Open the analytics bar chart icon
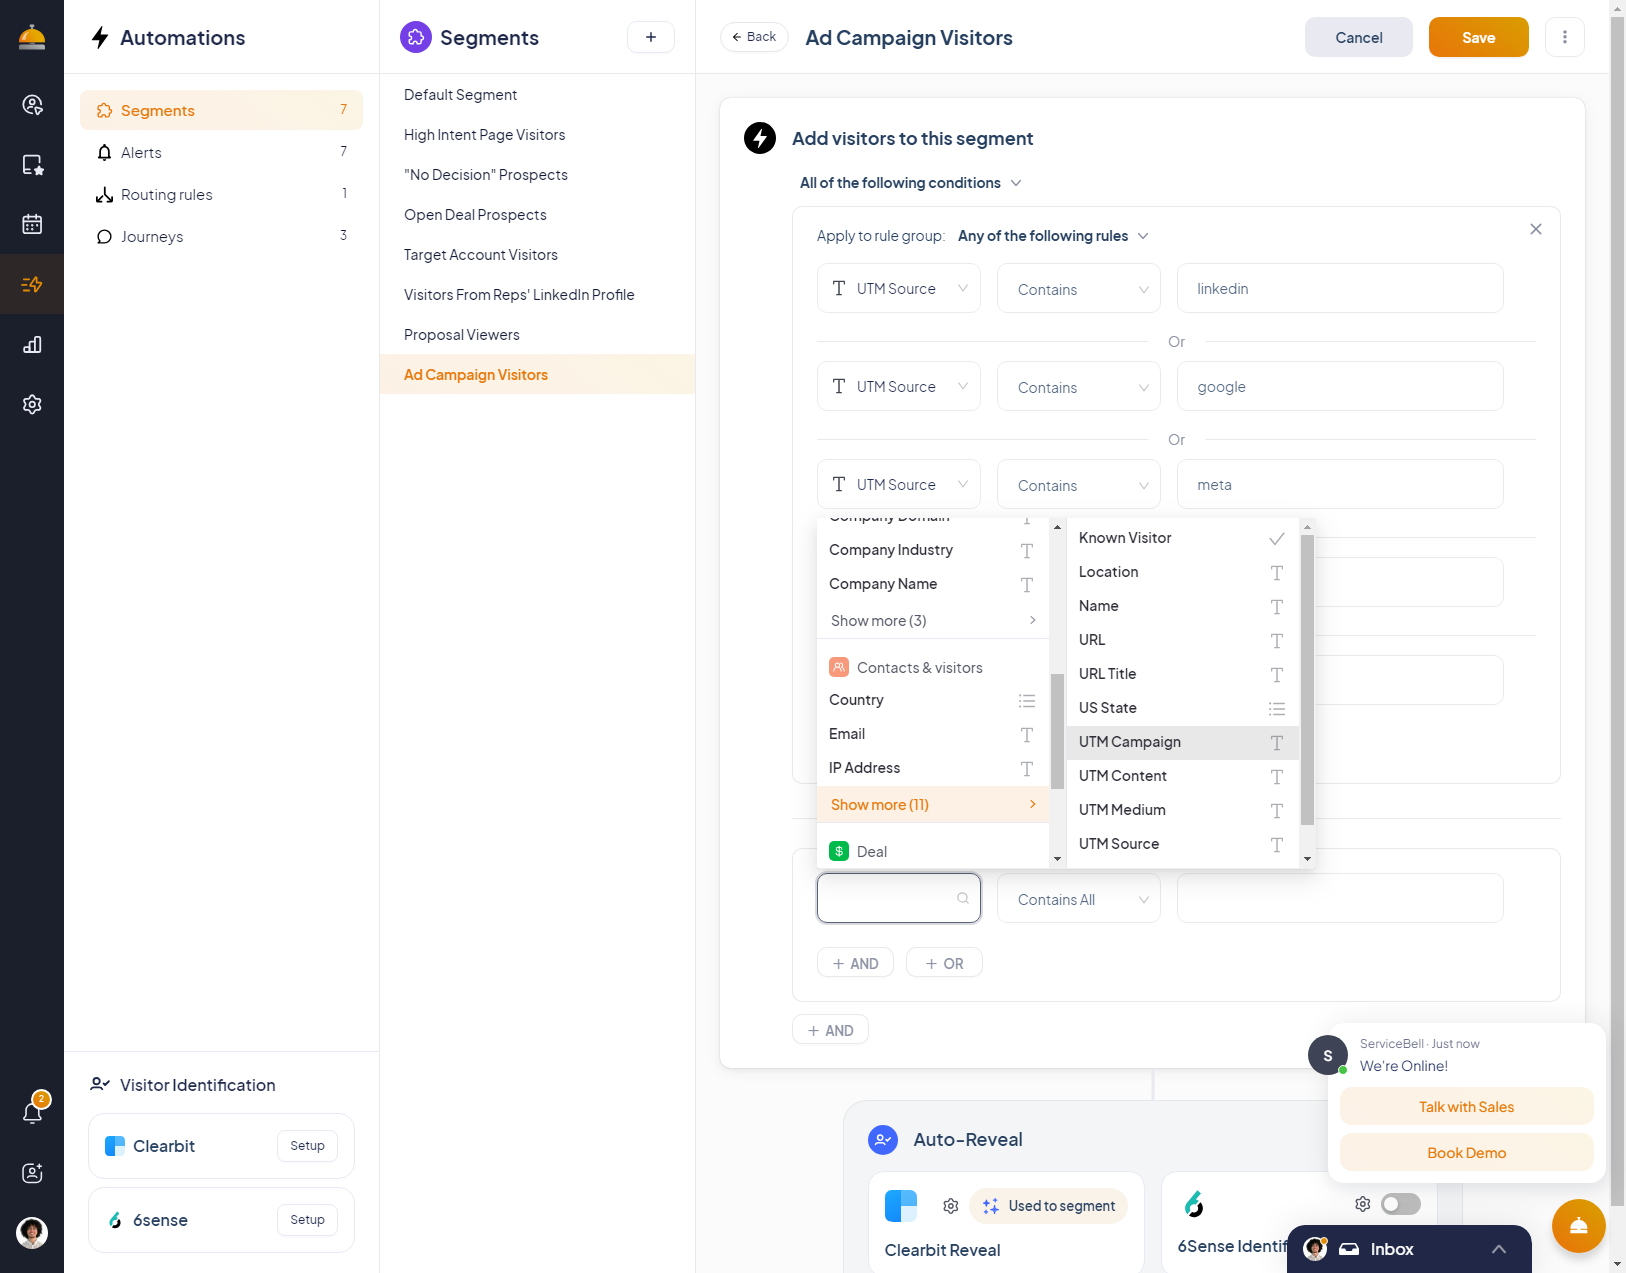This screenshot has width=1626, height=1273. point(32,345)
